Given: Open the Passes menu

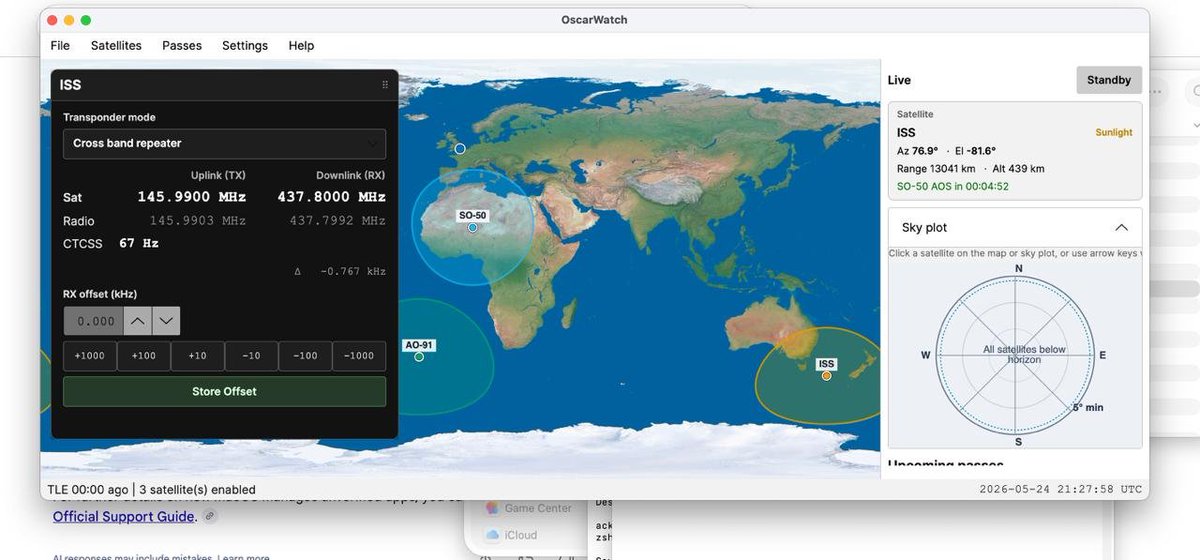Looking at the screenshot, I should pos(182,45).
